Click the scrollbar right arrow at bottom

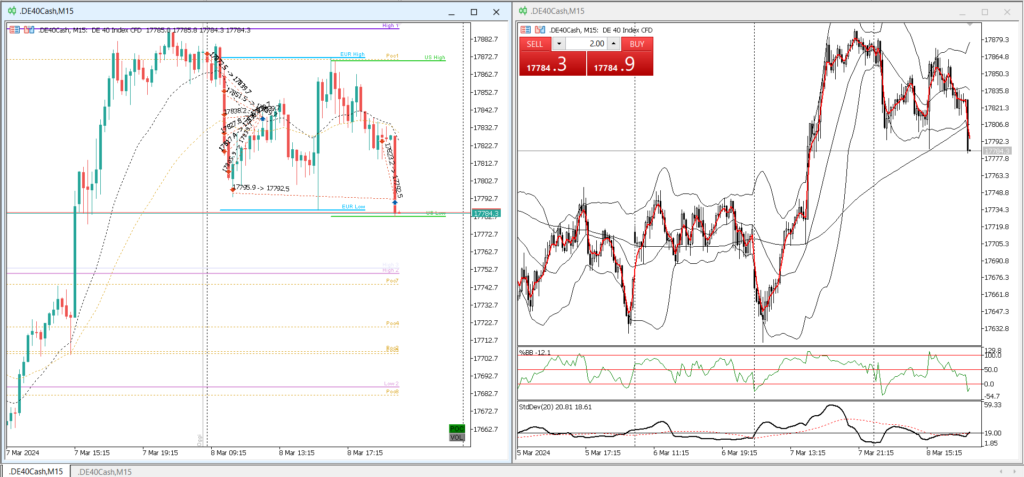(1015, 471)
